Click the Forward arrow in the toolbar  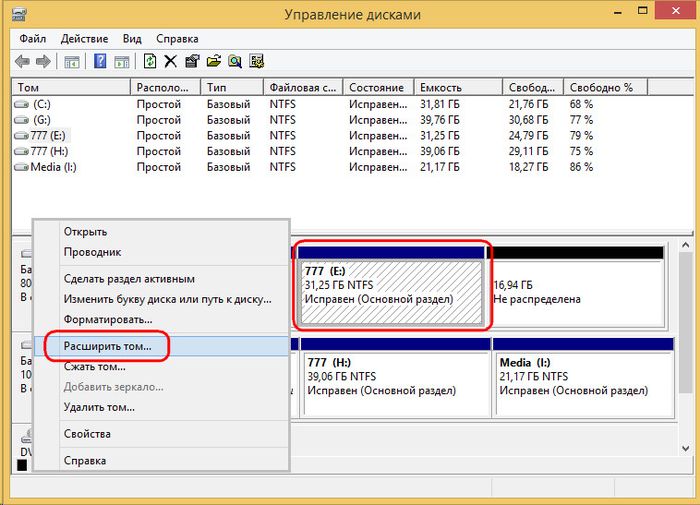41,61
